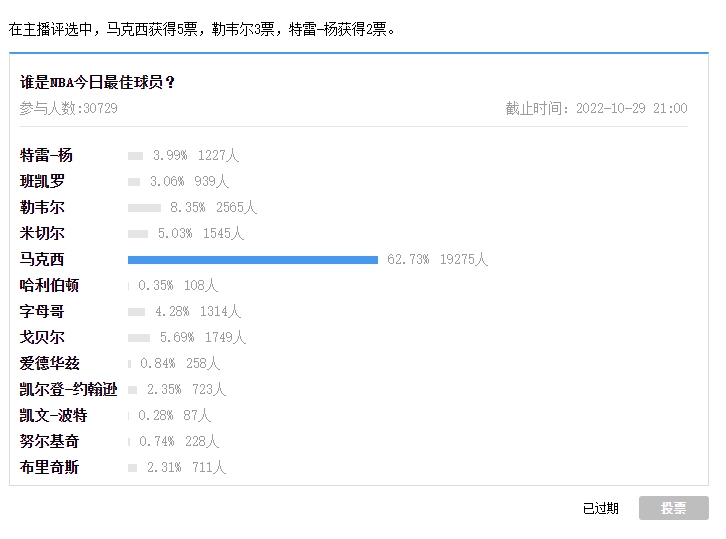Click the 特雷-杨 poll option

(x=46, y=155)
